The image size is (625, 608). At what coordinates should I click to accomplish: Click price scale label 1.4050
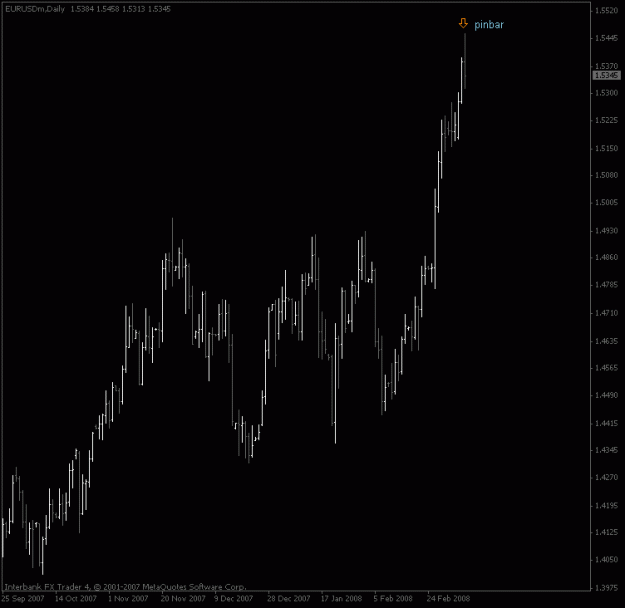pyautogui.click(x=606, y=560)
